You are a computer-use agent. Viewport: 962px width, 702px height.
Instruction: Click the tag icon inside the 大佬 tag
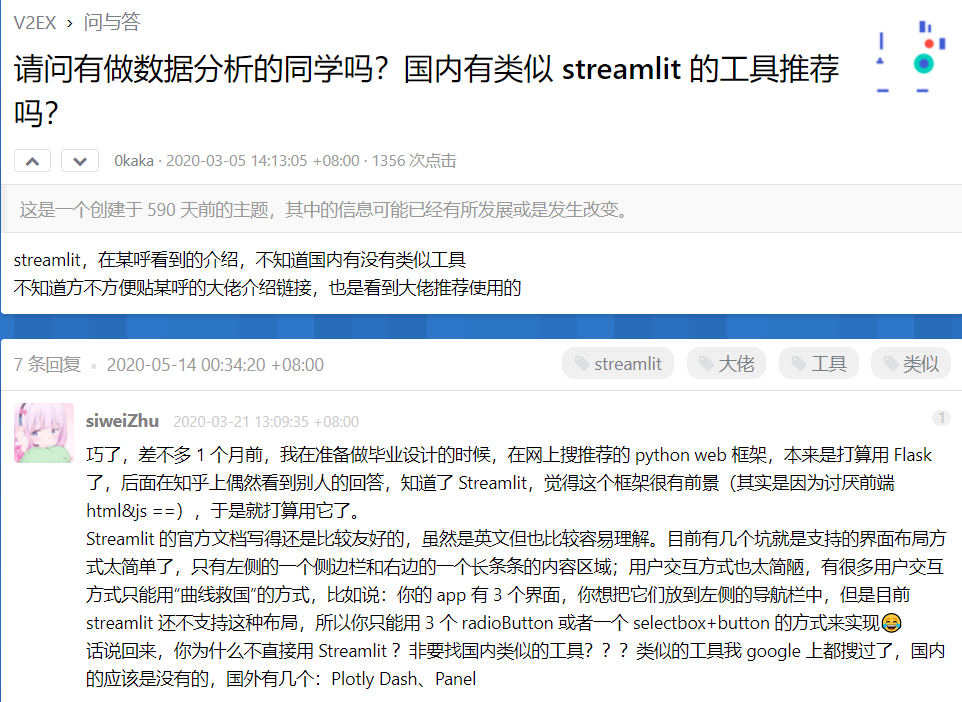(x=706, y=364)
